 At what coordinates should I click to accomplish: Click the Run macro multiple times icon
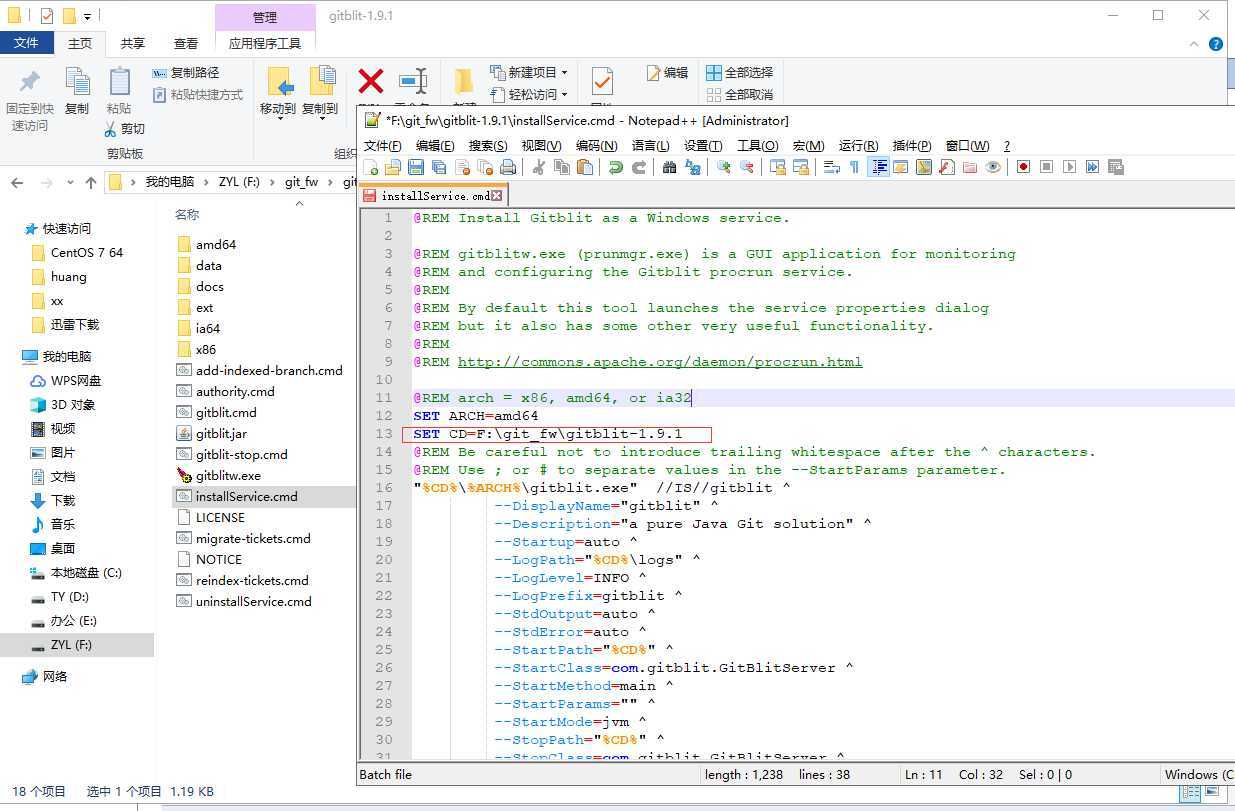tap(1092, 167)
